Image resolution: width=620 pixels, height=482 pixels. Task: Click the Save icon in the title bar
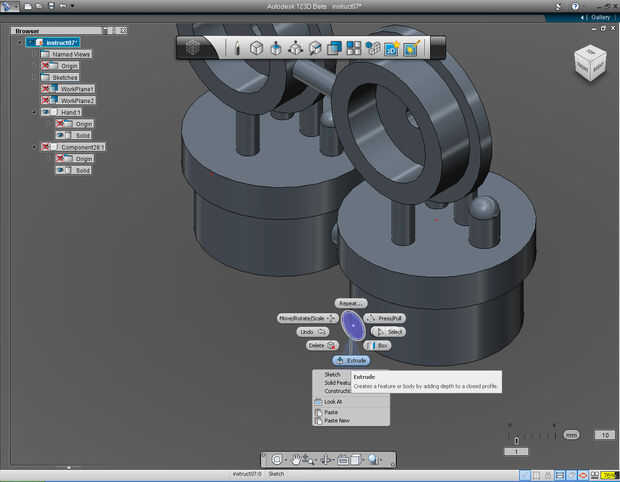point(51,6)
